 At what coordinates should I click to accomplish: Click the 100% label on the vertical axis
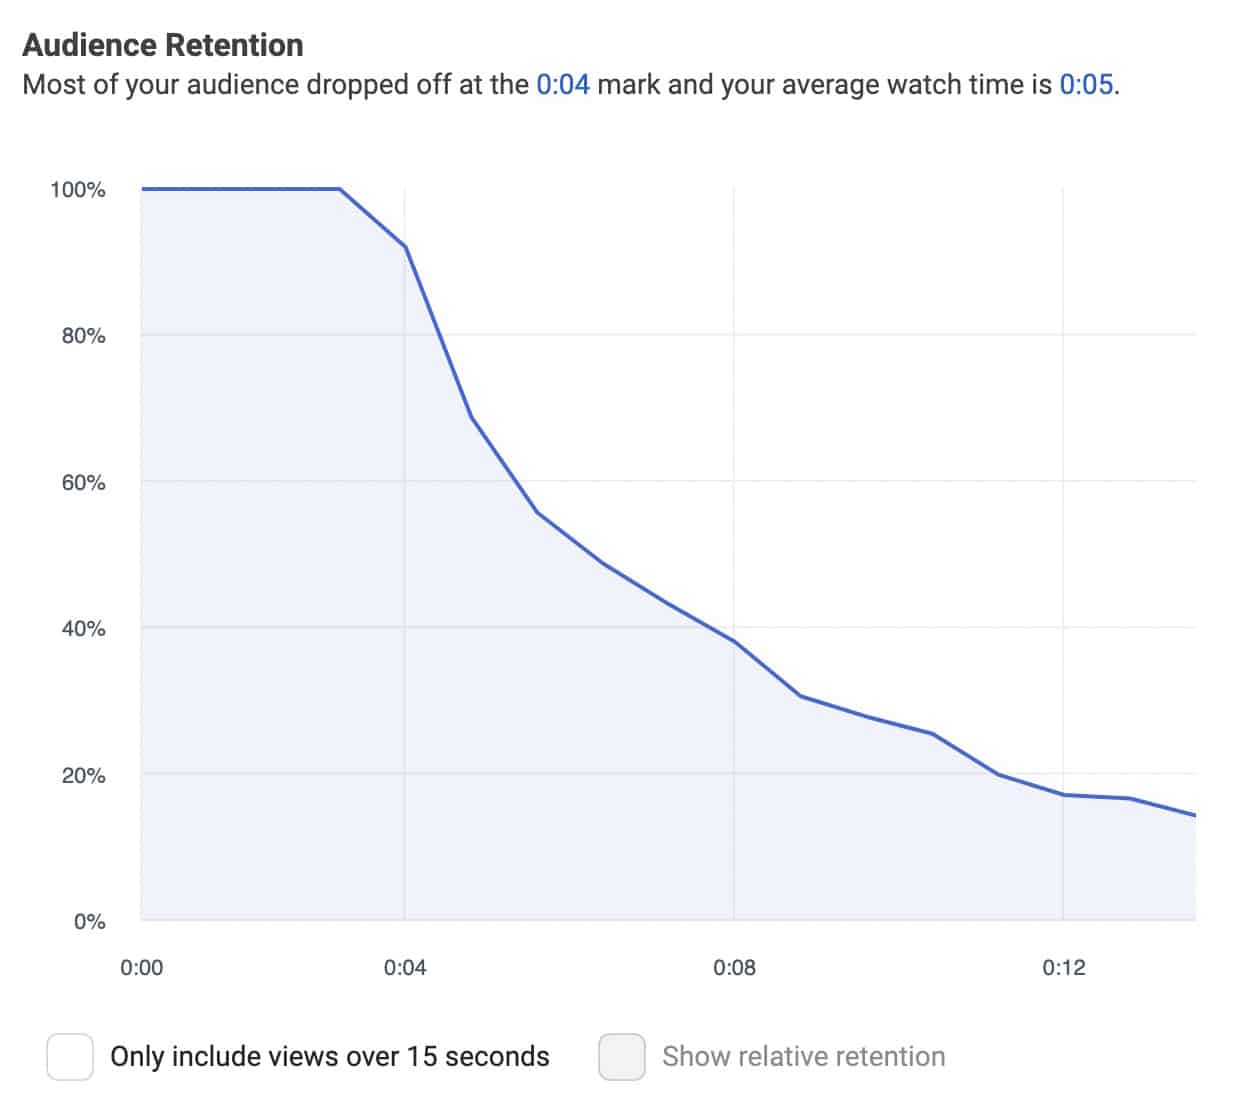coord(78,190)
